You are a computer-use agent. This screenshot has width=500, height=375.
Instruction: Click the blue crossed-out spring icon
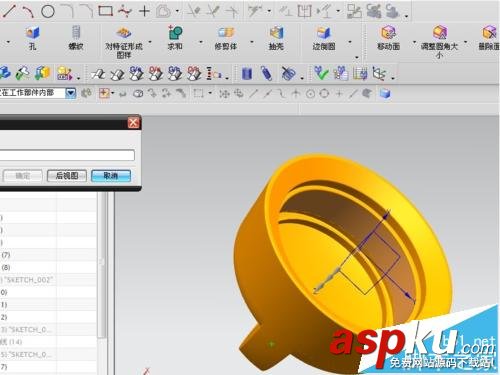tap(288, 73)
